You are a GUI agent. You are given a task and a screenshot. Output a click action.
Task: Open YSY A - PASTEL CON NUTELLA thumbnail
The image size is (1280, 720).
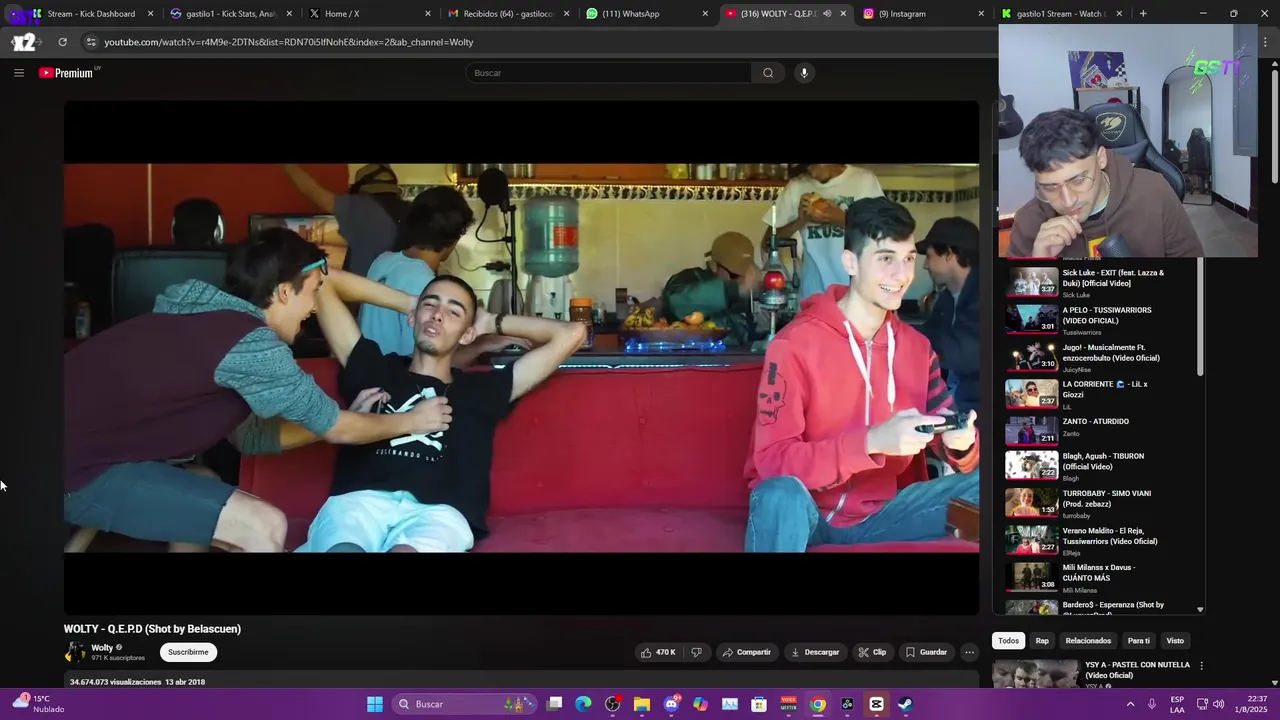1036,674
